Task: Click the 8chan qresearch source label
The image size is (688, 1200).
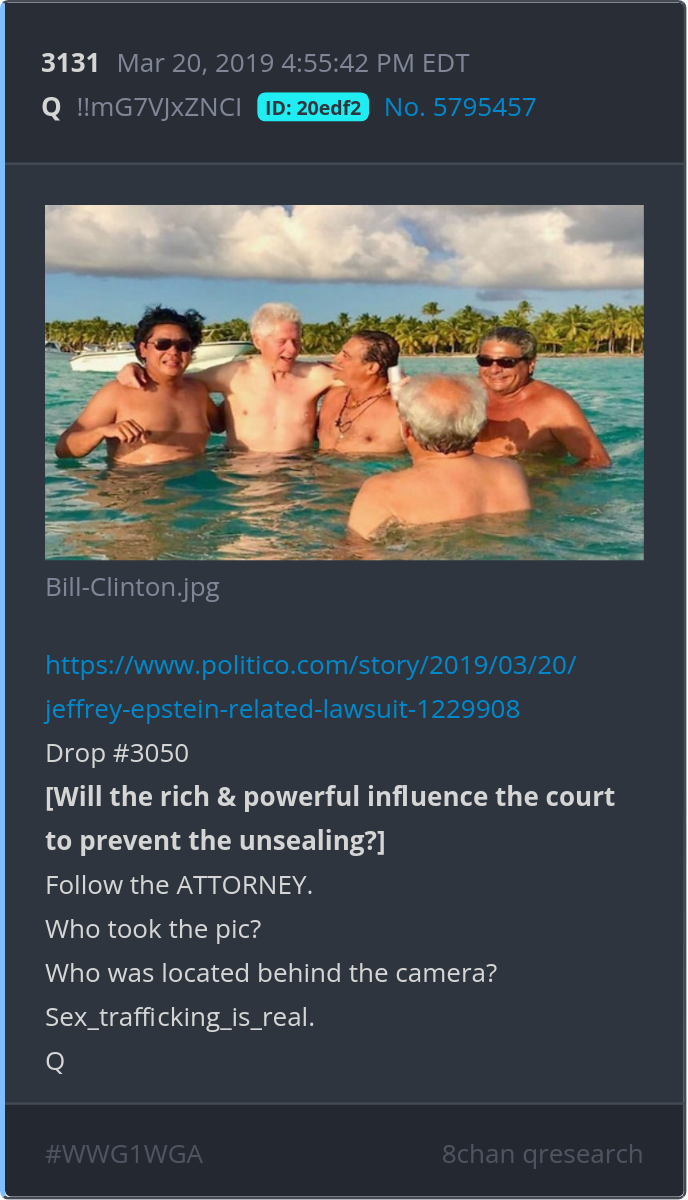Action: click(x=543, y=1154)
